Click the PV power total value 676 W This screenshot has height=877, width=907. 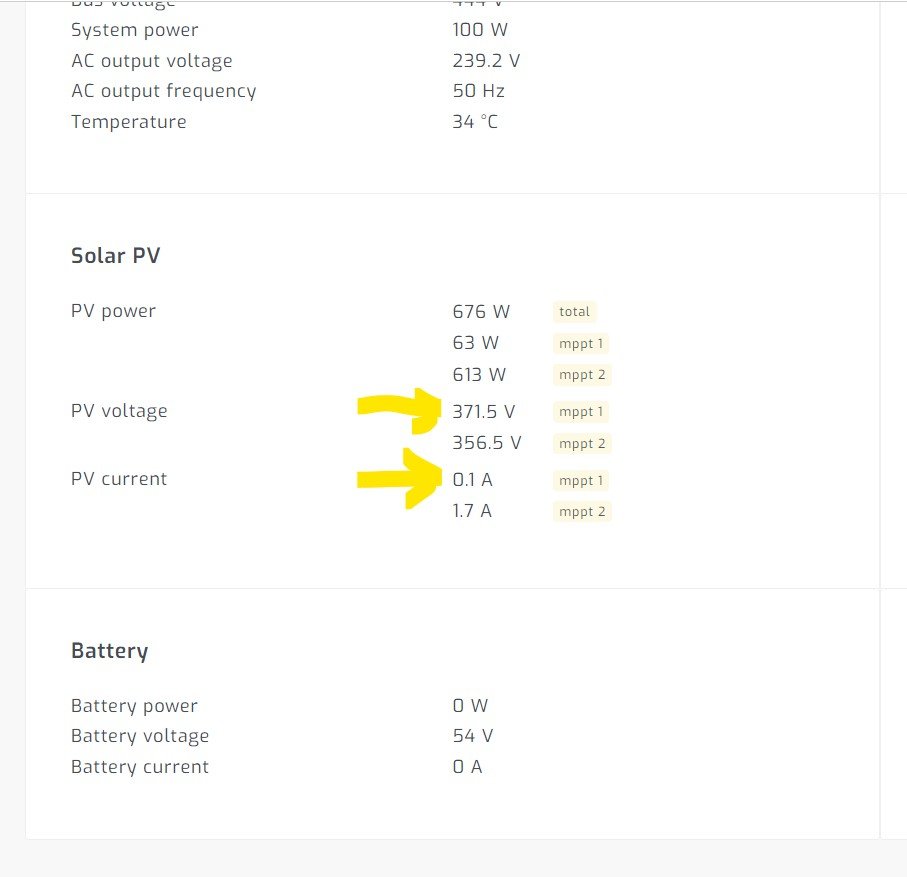coord(481,312)
